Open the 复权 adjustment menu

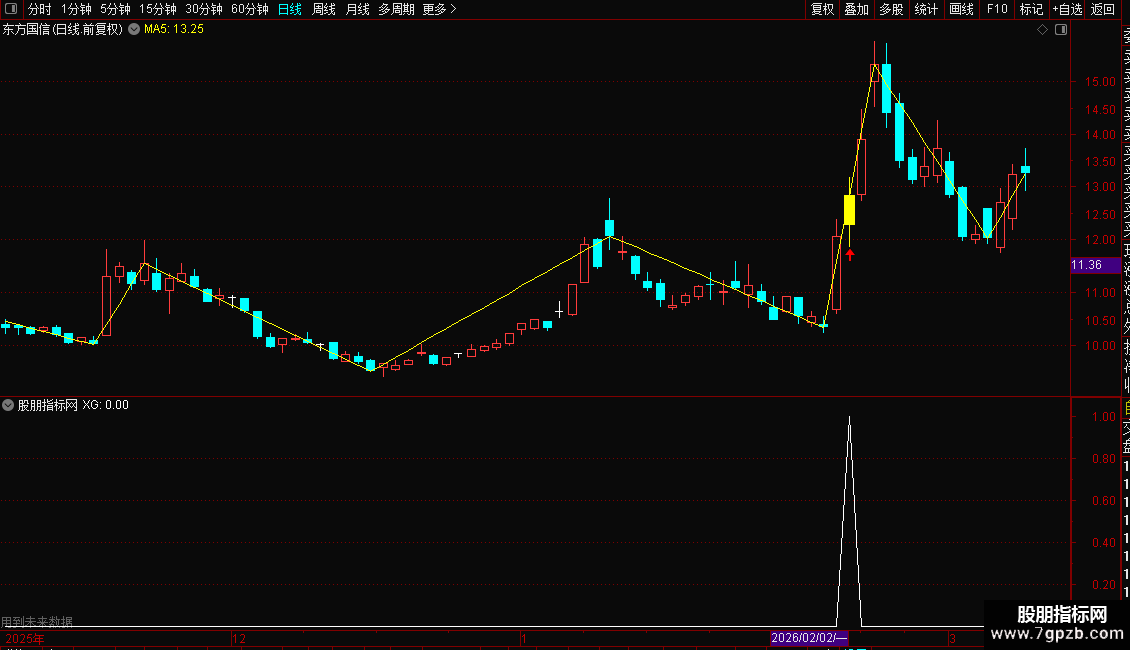822,9
